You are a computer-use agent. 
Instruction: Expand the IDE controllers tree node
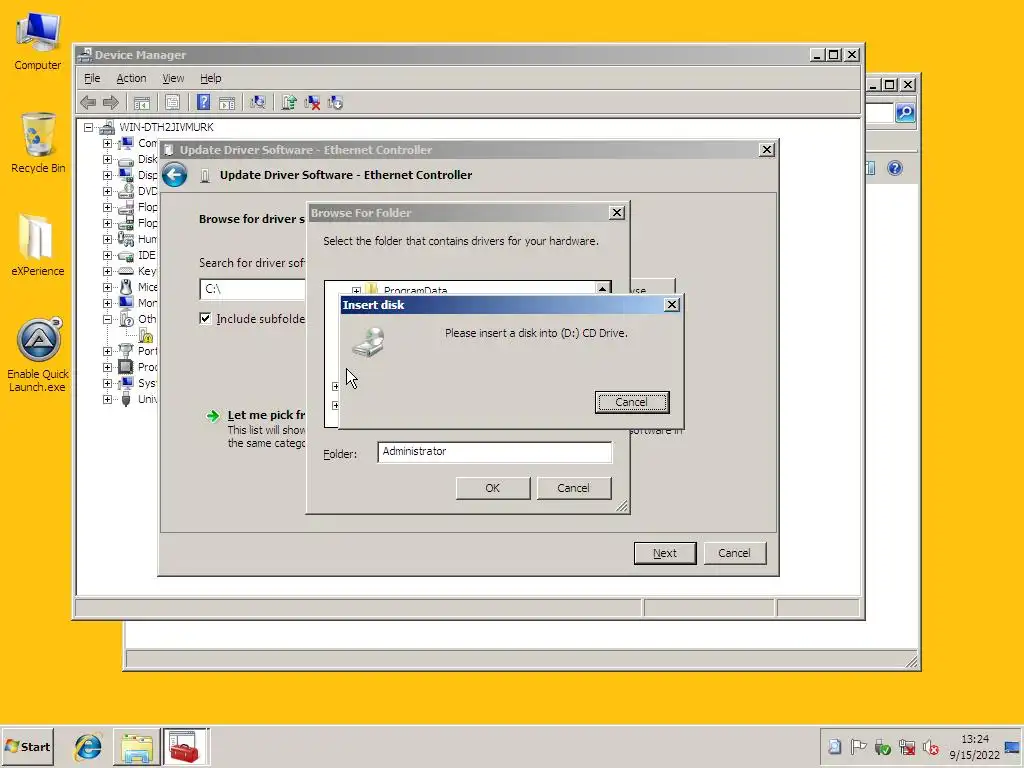point(107,255)
